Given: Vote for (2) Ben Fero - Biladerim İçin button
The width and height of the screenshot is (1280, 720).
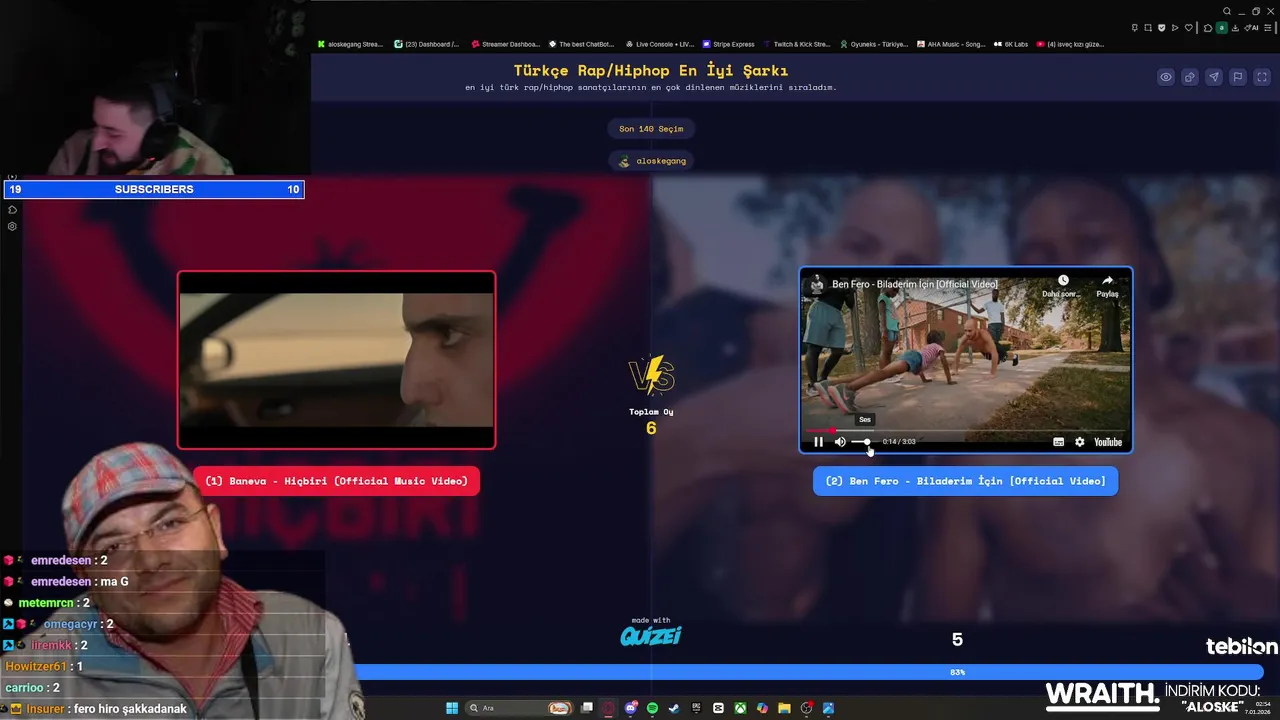Looking at the screenshot, I should (965, 481).
